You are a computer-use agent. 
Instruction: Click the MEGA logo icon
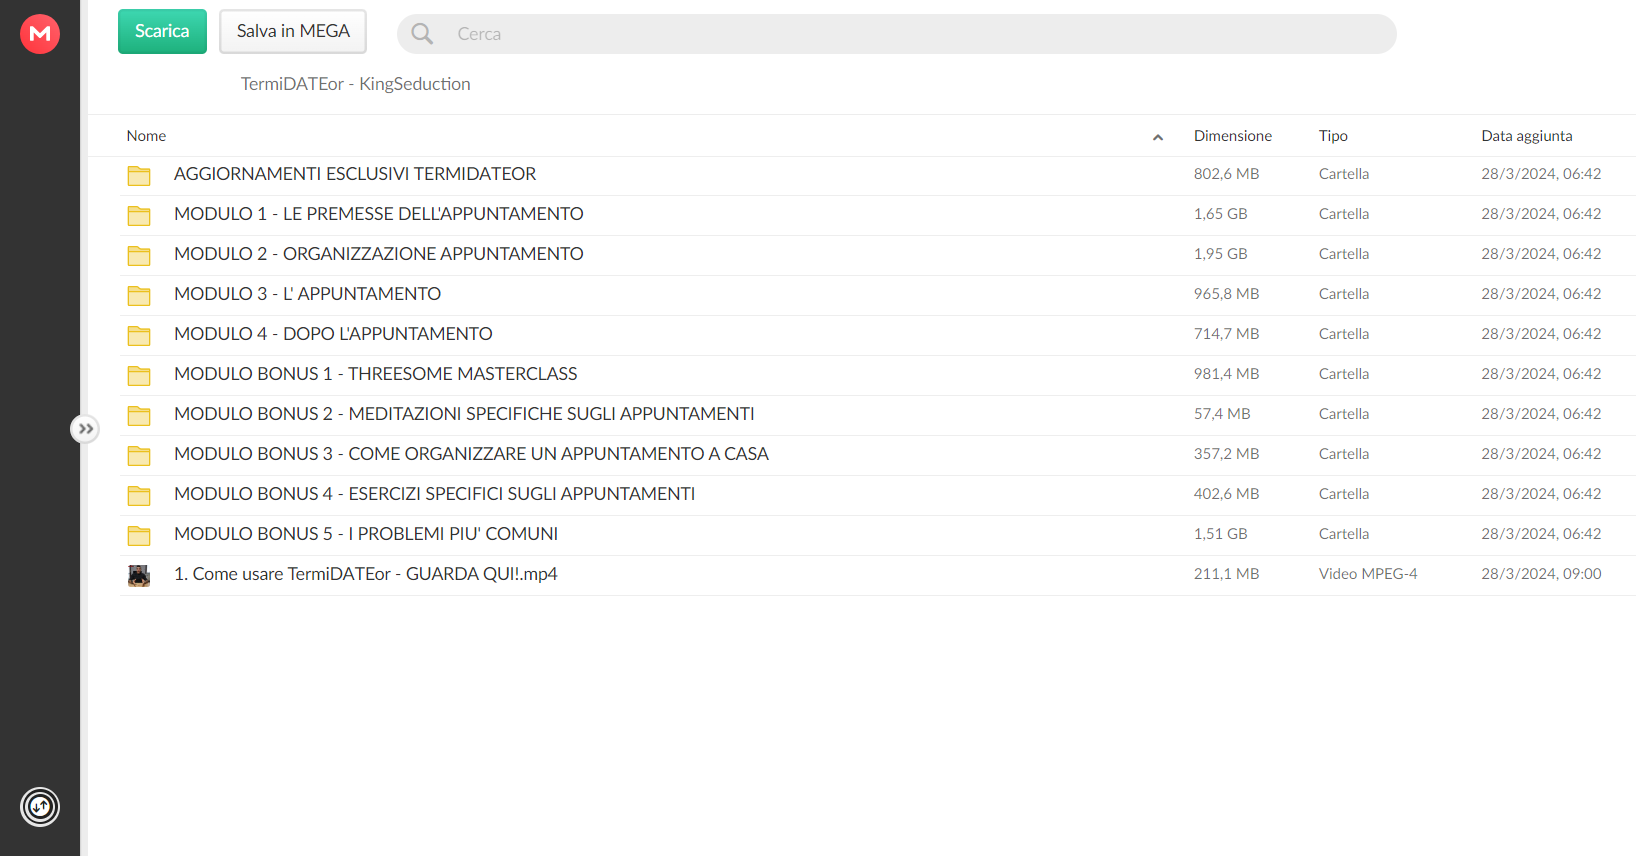40,34
